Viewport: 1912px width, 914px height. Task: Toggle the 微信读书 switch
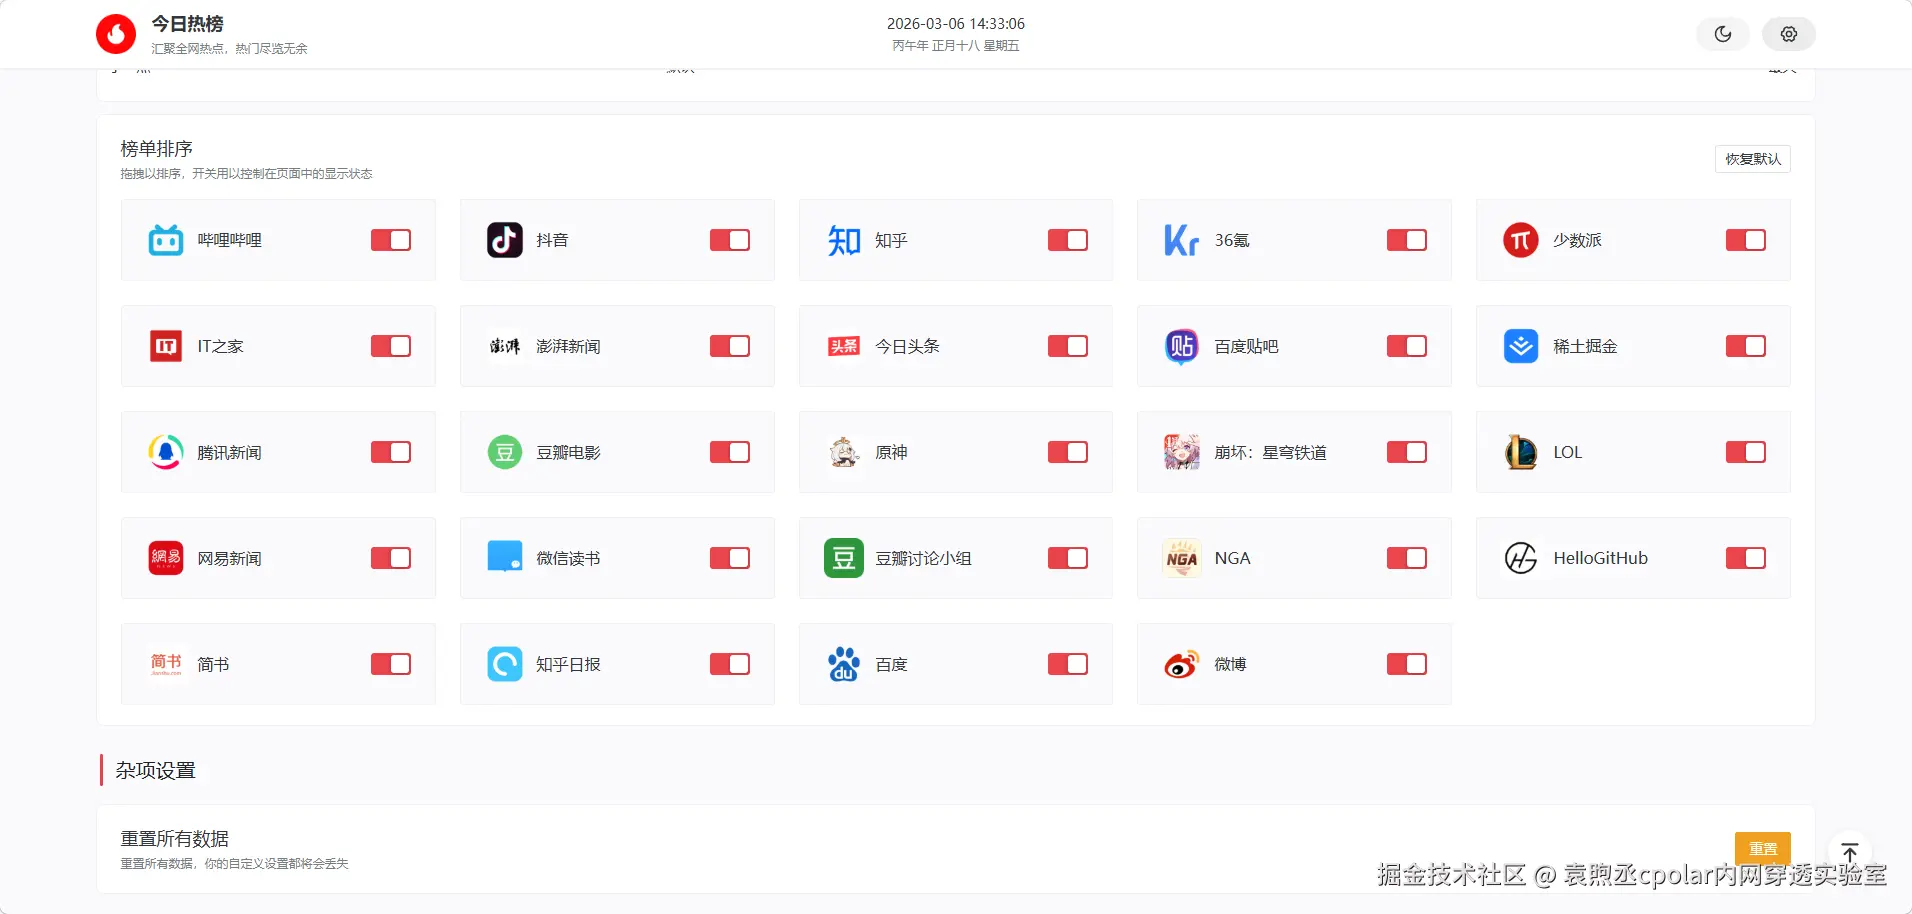pos(730,558)
